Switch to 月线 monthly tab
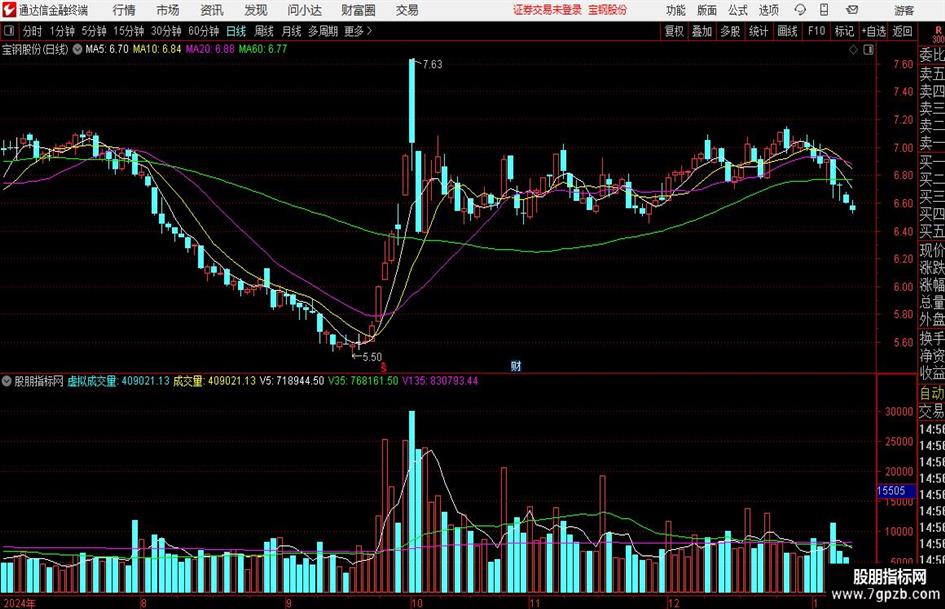Screen dimensions: 945x609 pos(291,31)
